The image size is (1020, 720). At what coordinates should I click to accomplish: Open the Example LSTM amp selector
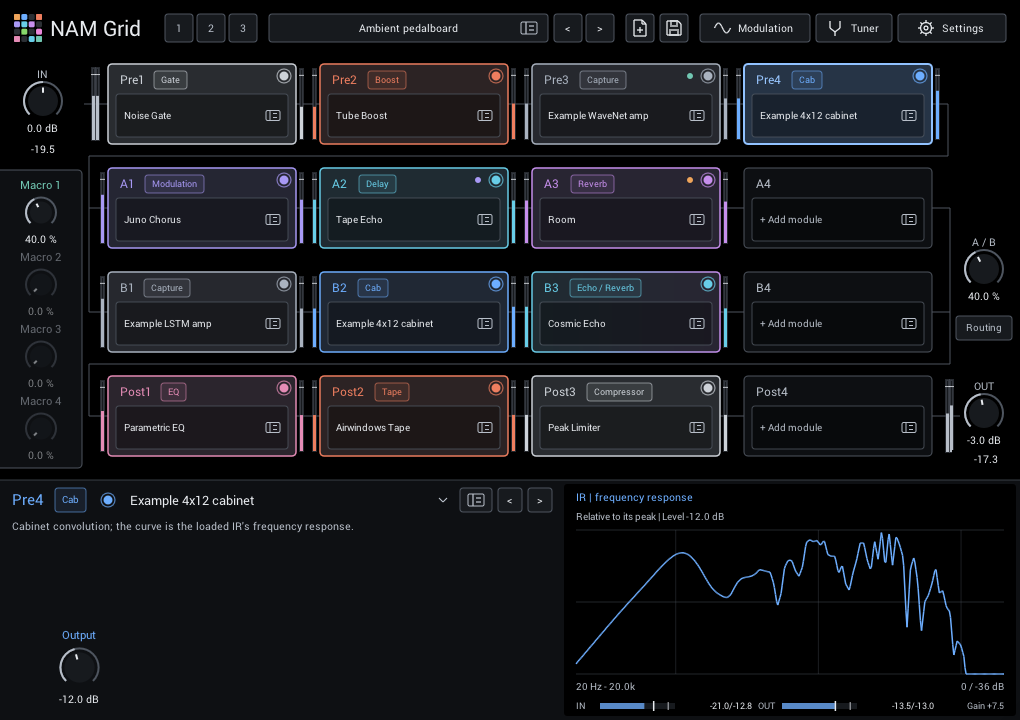(x=202, y=324)
